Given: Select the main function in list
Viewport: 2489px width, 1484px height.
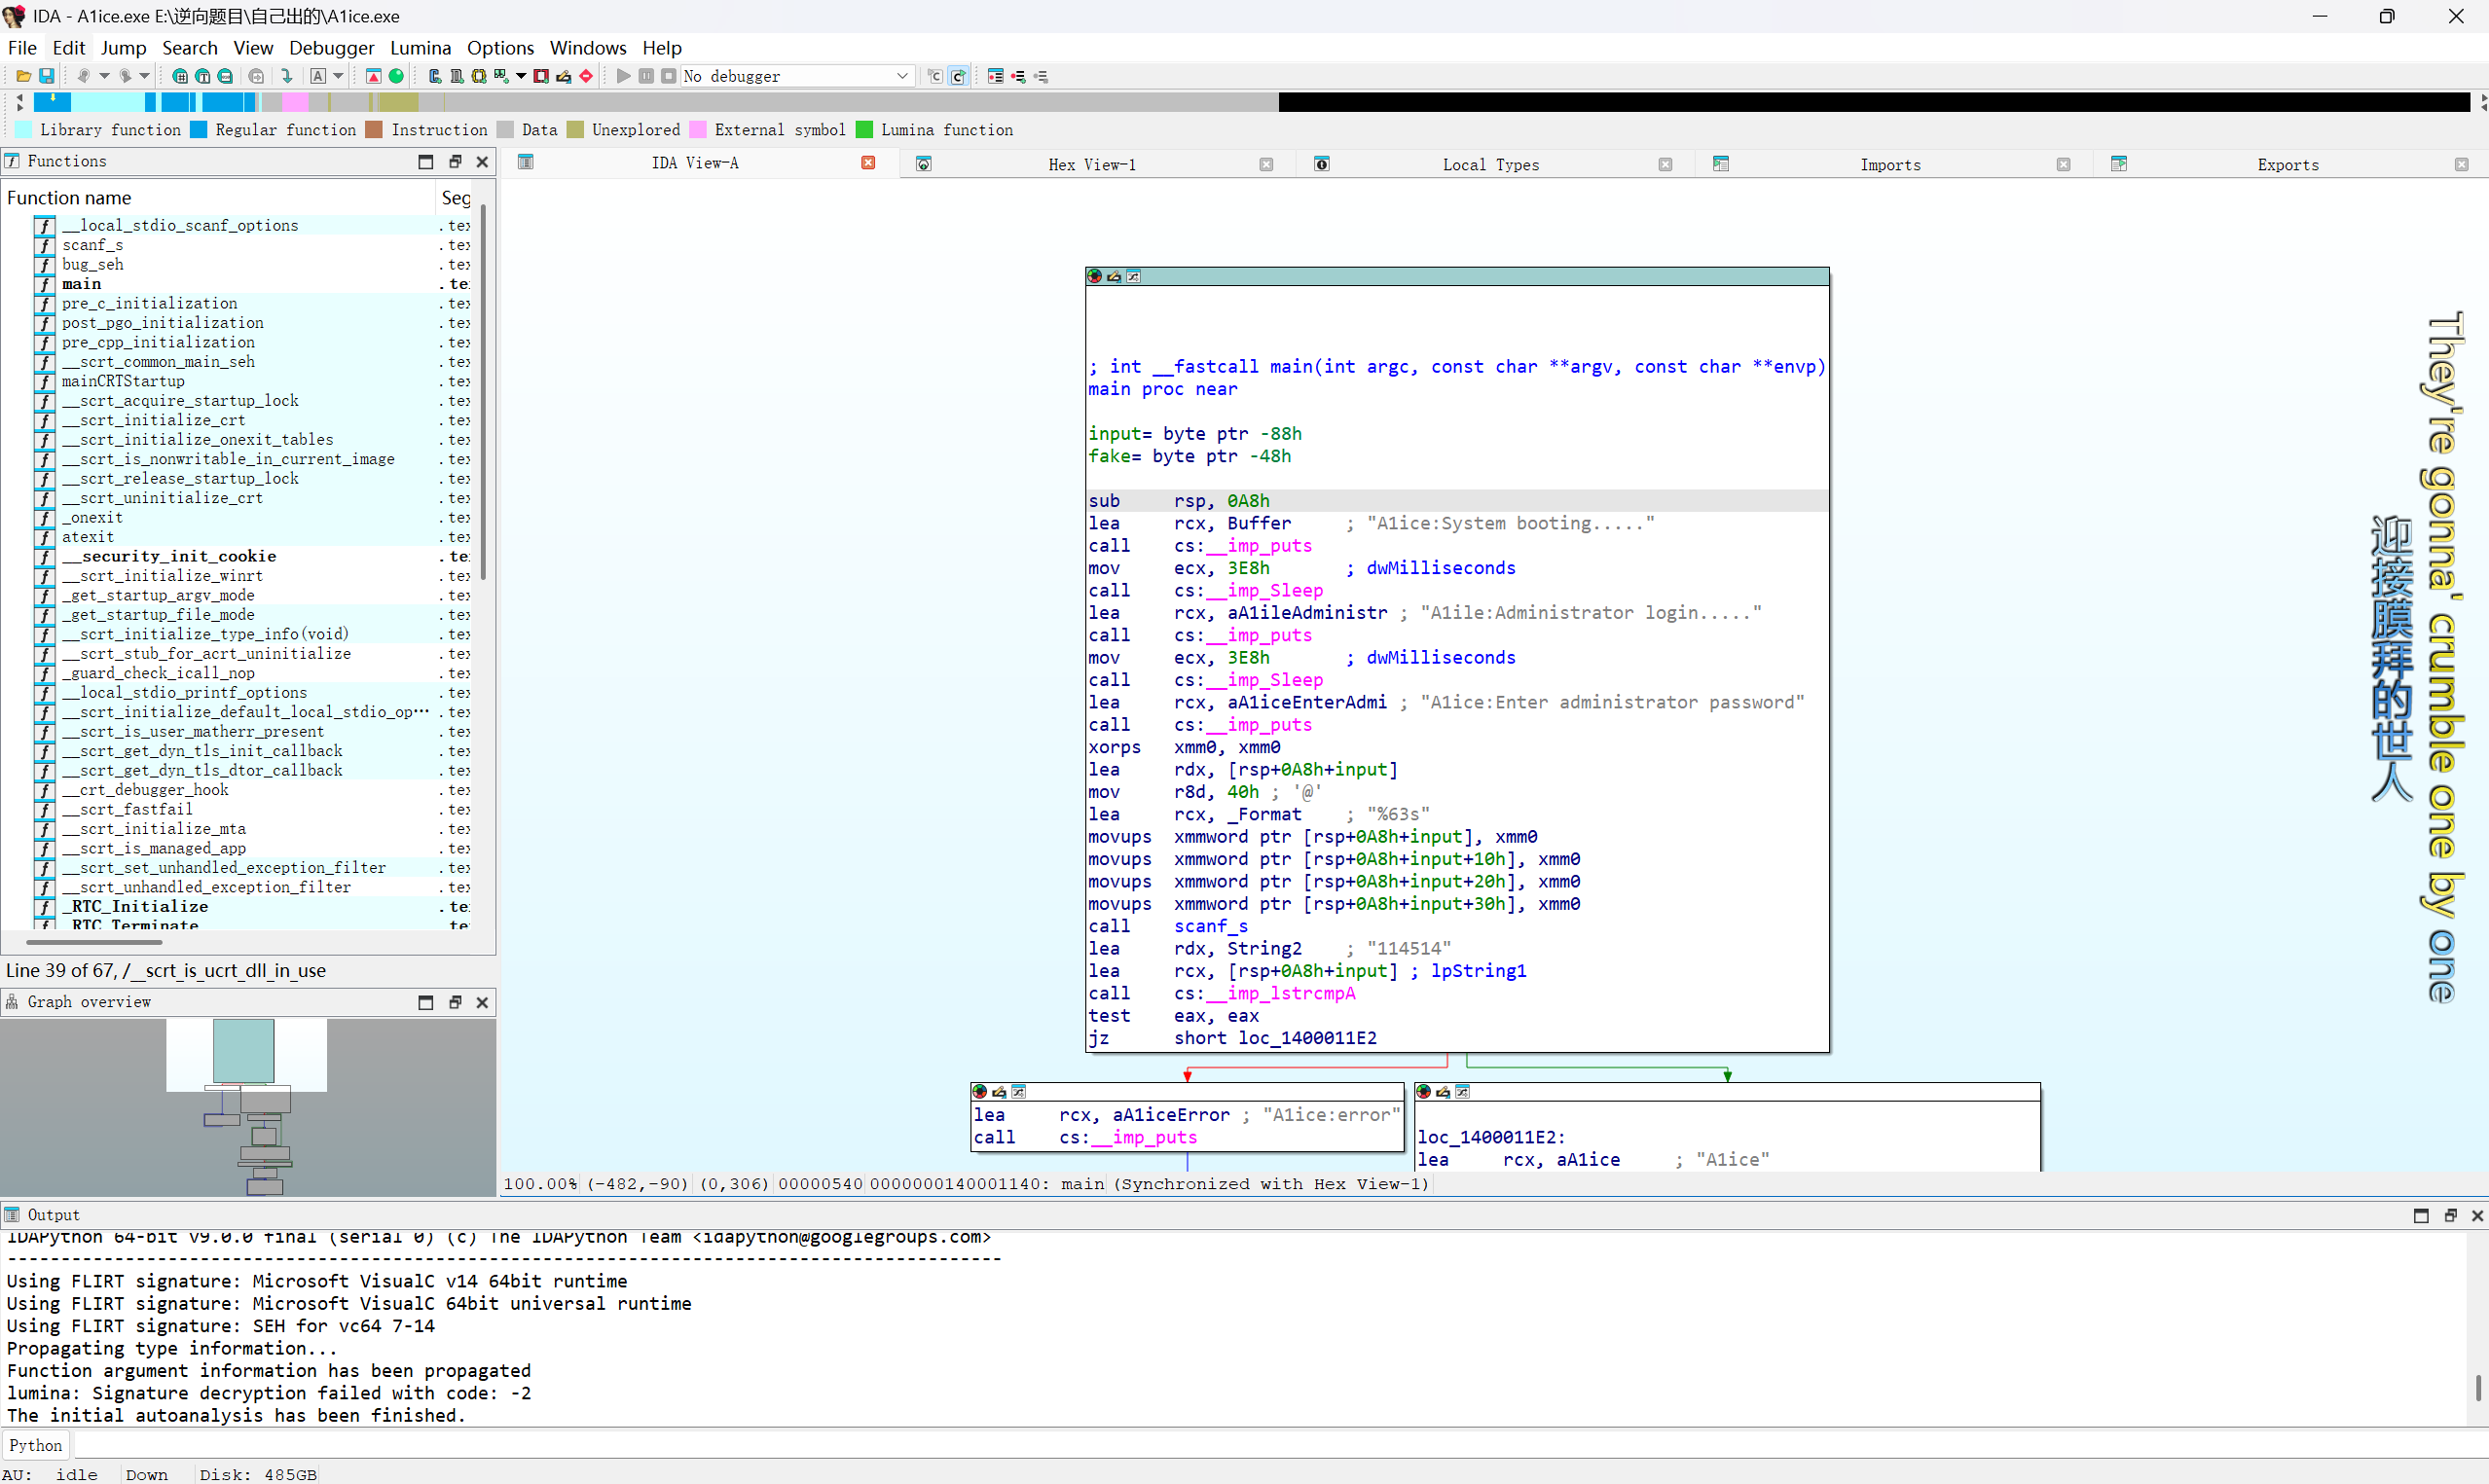Looking at the screenshot, I should (x=82, y=284).
